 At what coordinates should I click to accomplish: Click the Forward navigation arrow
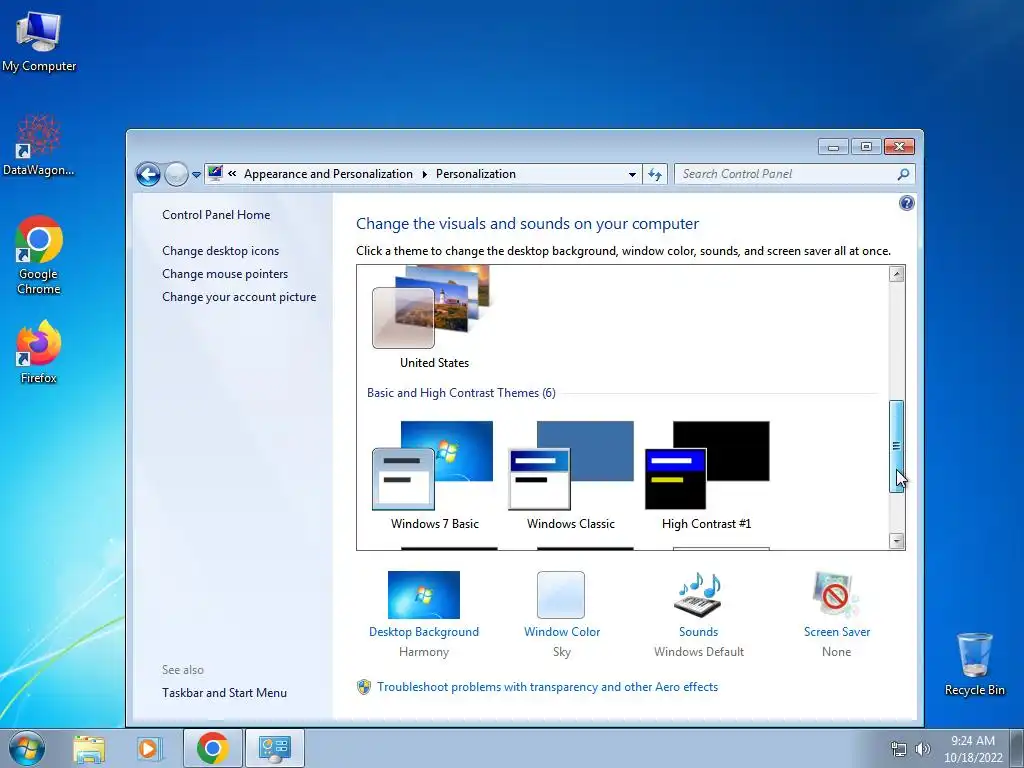click(x=176, y=174)
